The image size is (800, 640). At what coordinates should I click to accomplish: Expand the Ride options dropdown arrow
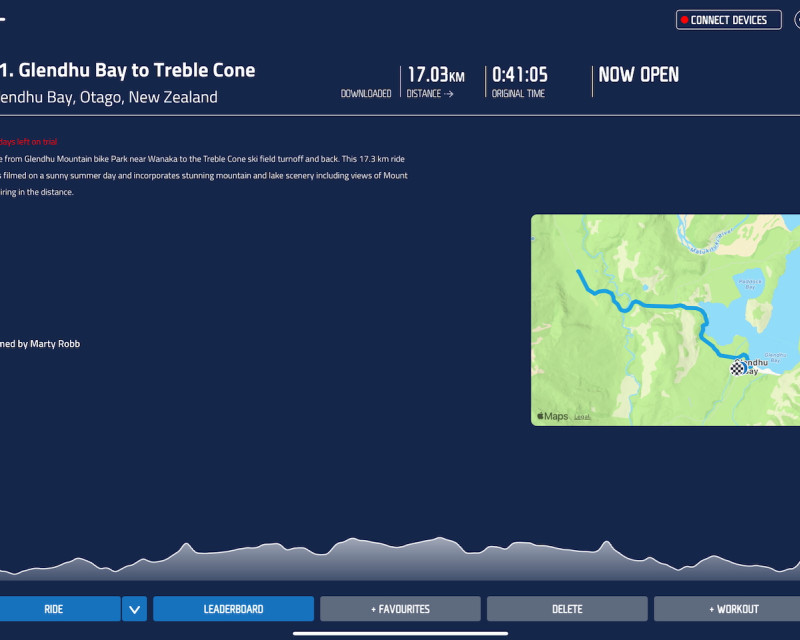[x=134, y=609]
